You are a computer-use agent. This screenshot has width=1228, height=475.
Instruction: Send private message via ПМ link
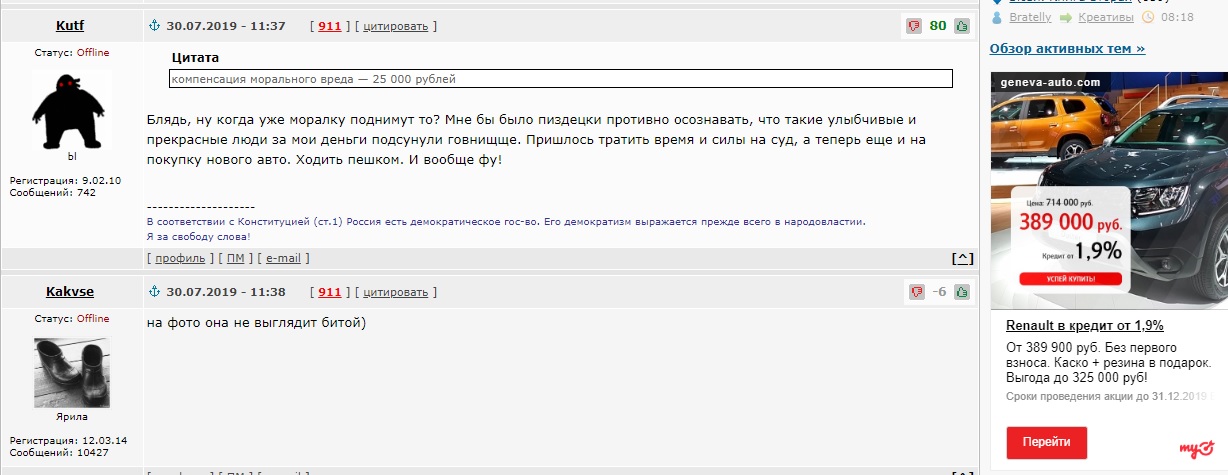[x=235, y=258]
